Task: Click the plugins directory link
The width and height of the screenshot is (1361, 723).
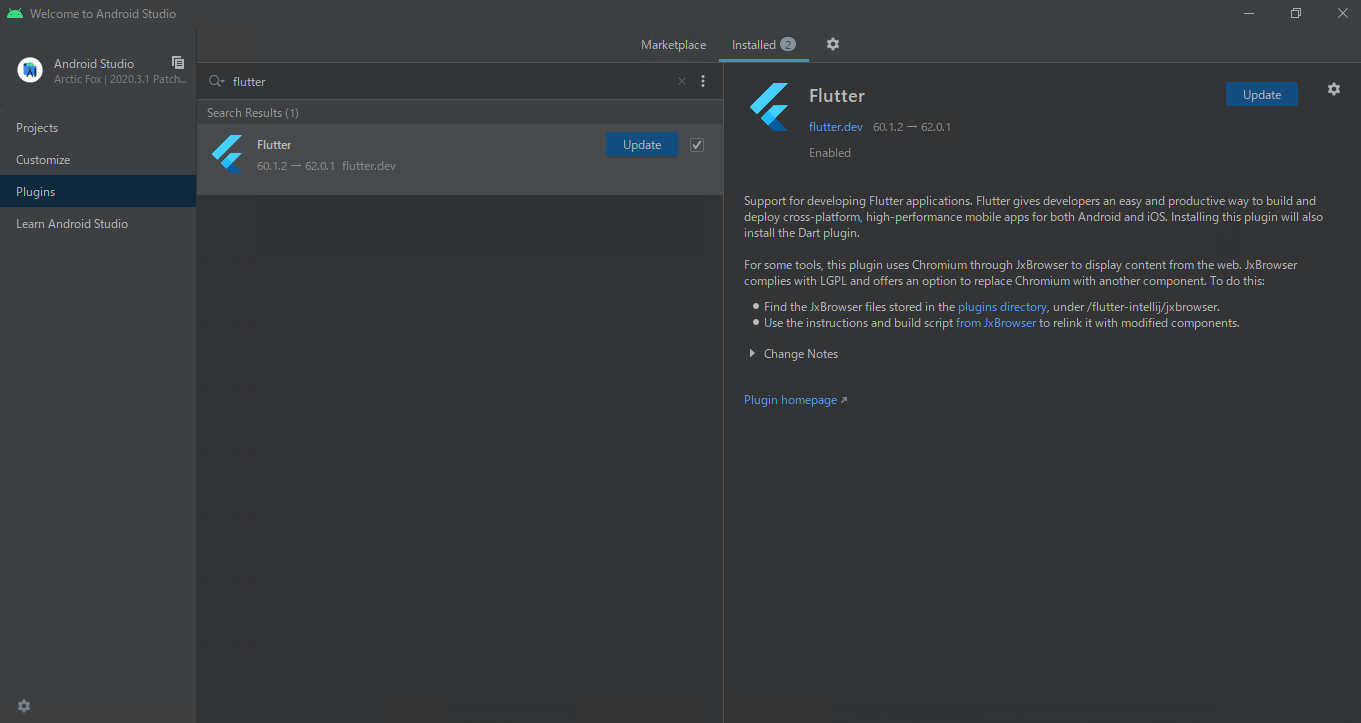Action: [1002, 307]
